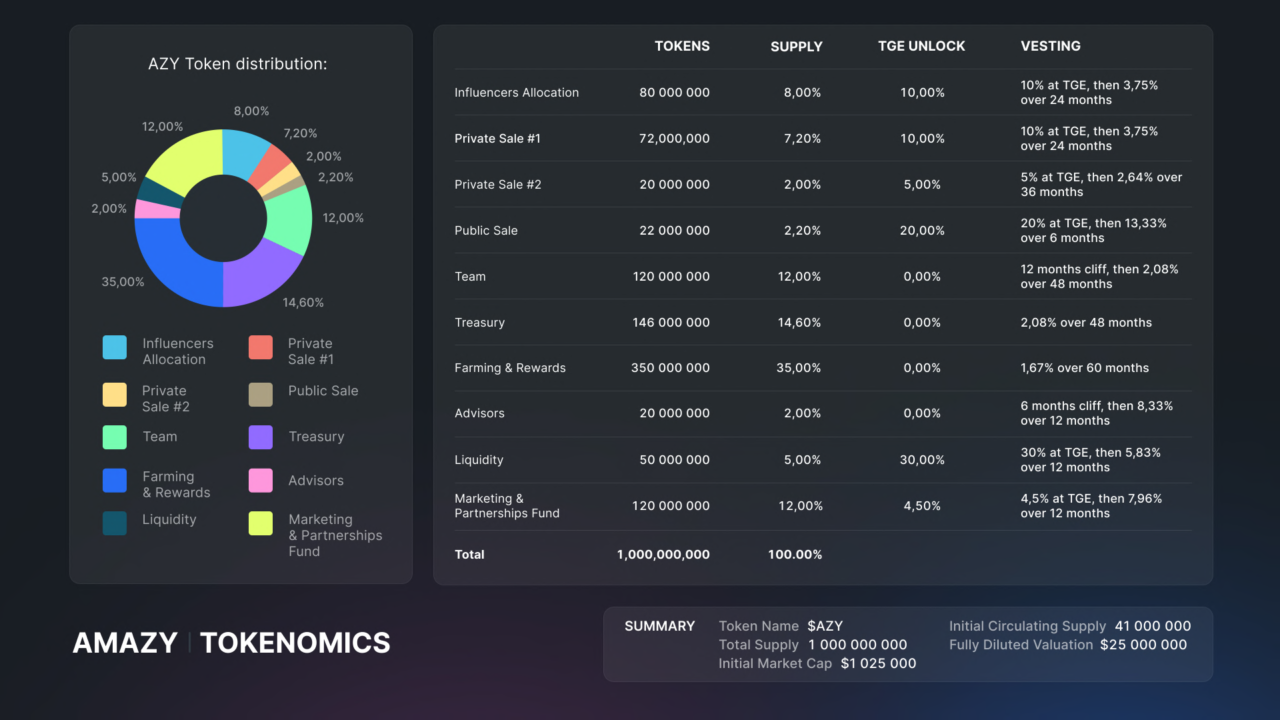The height and width of the screenshot is (720, 1280).
Task: Select the Private Sale #2 yellow legend swatch
Action: point(115,394)
